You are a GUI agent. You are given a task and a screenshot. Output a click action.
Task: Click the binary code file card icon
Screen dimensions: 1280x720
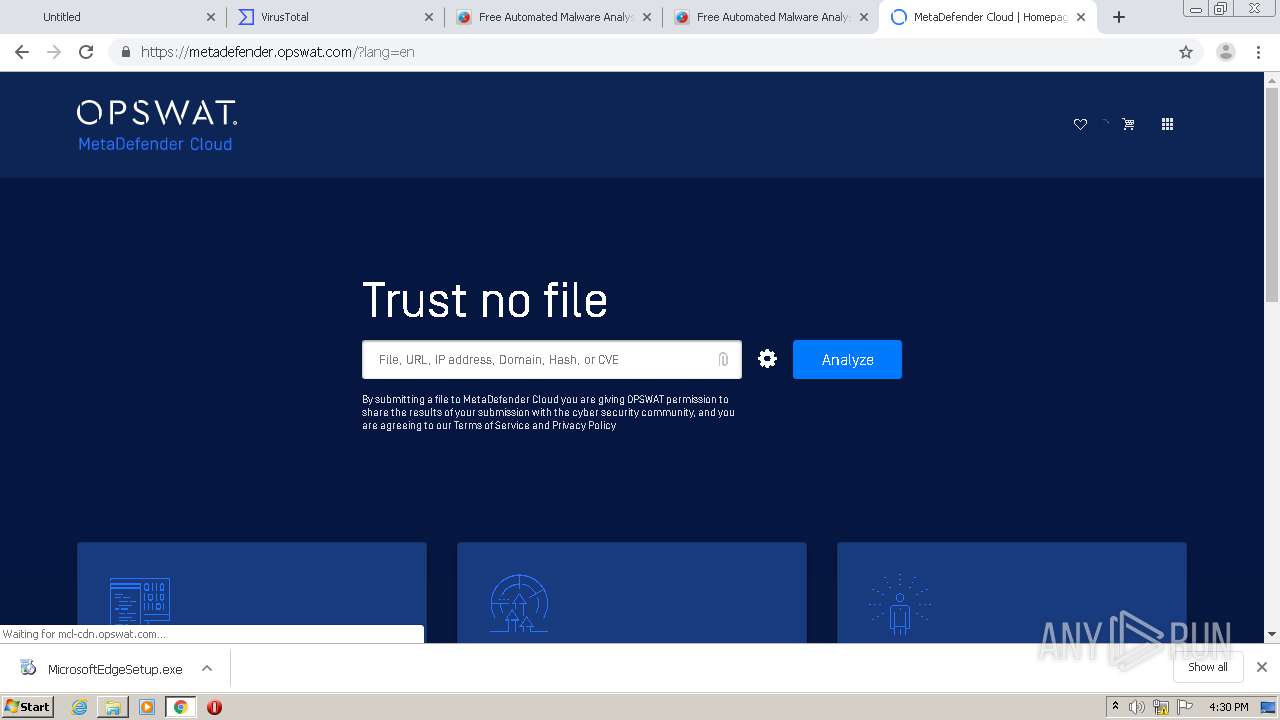click(x=140, y=604)
